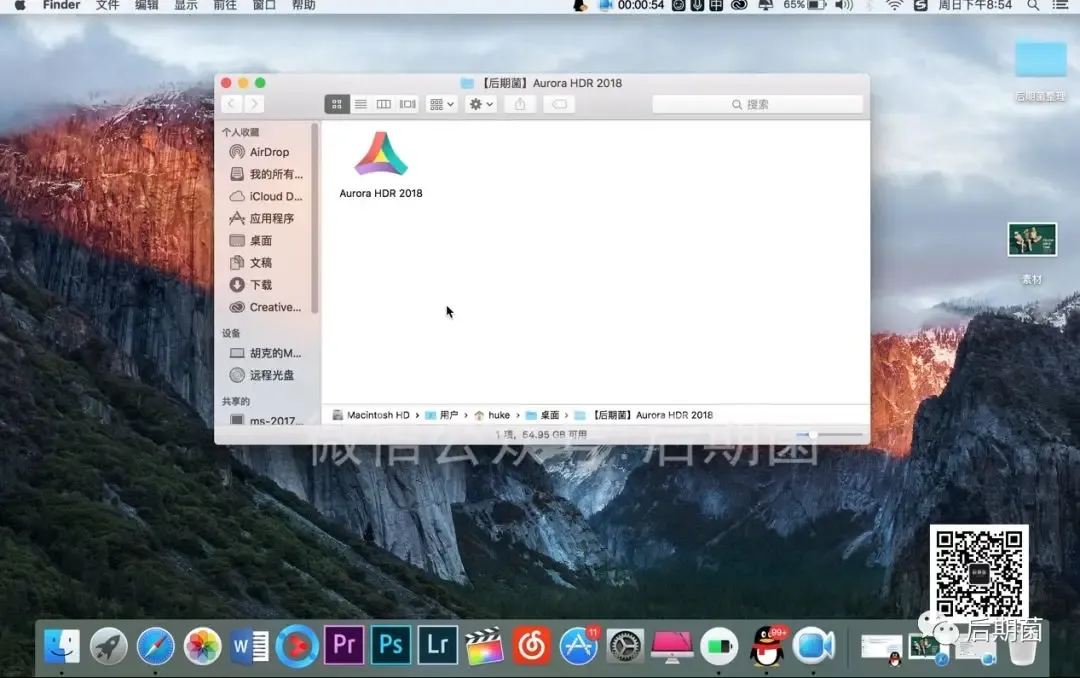
Task: Open CleanMyMac from the Dock
Action: pos(672,646)
